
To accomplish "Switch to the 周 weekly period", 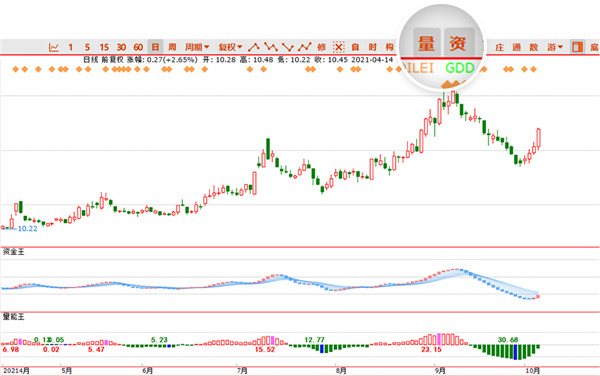I will (172, 47).
